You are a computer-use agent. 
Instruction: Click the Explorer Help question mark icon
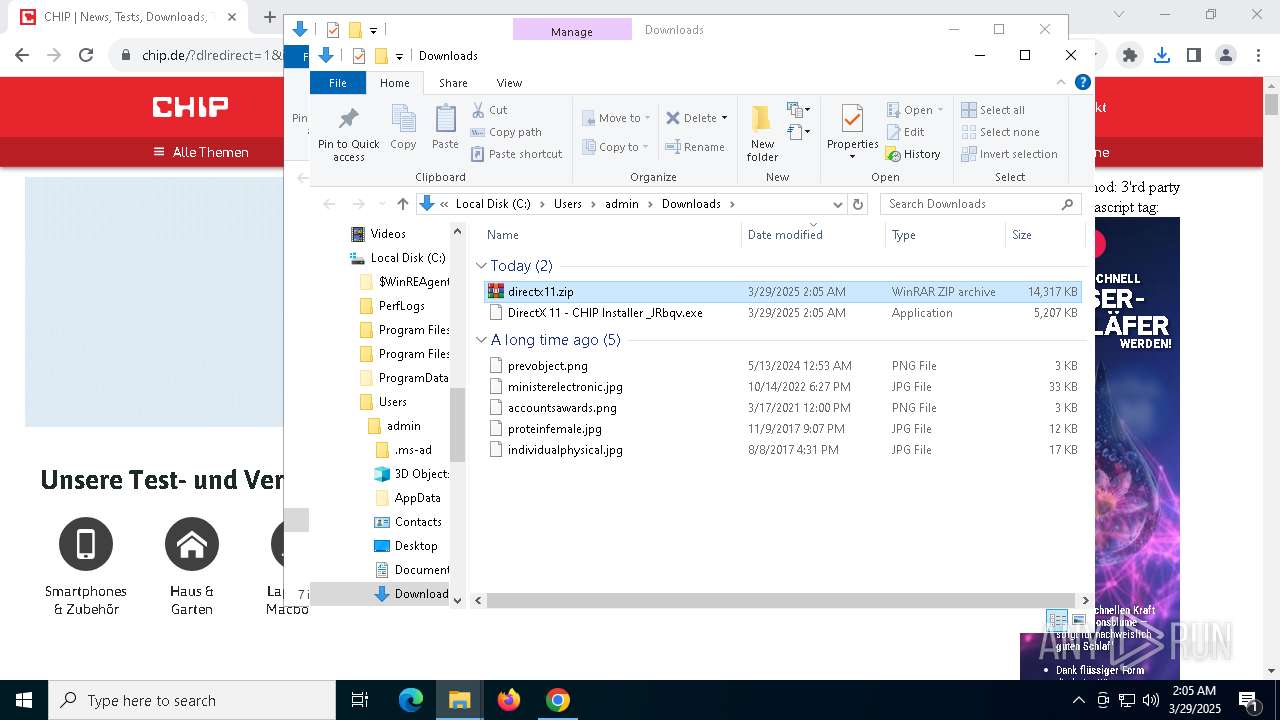coord(1081,83)
